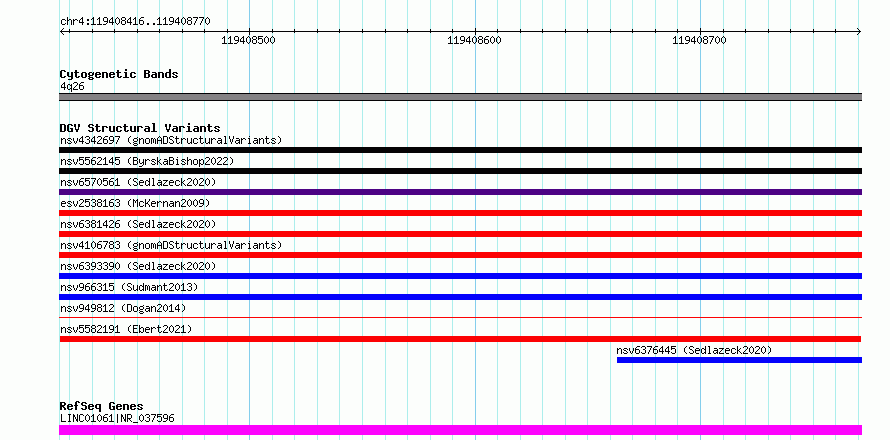The height and width of the screenshot is (440, 890).
Task: Click the nsv6381426 Sedlazeck2020 label
Action: pos(138,224)
